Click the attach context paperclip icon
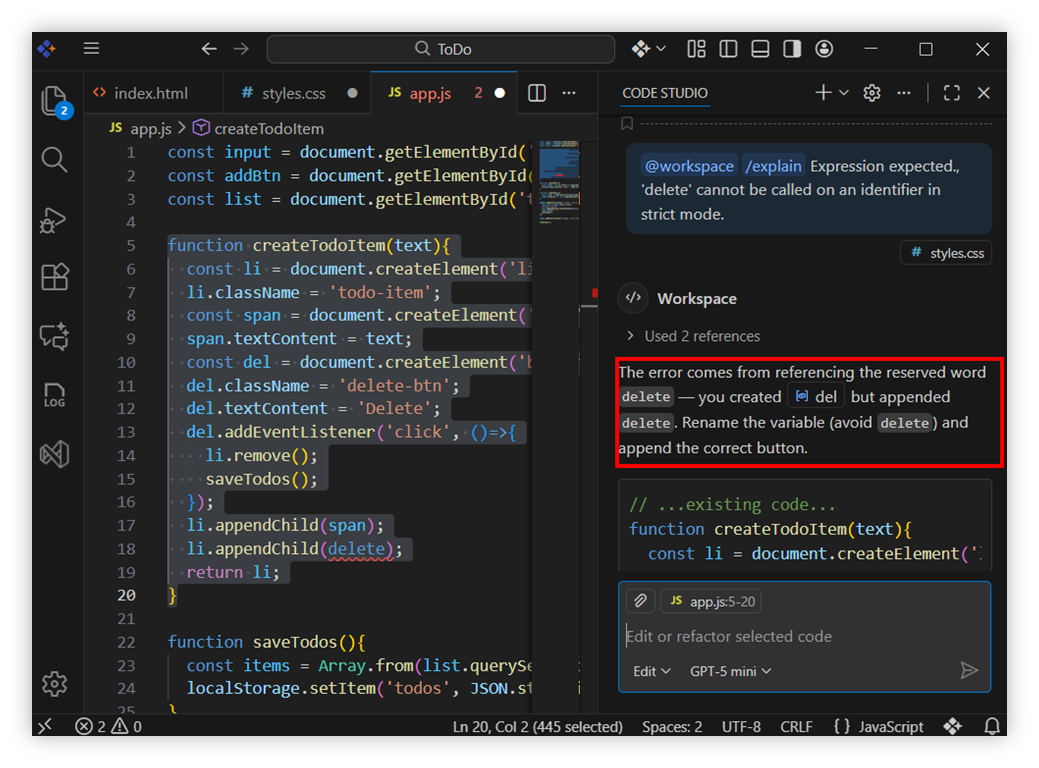The height and width of the screenshot is (768, 1039). (x=640, y=601)
